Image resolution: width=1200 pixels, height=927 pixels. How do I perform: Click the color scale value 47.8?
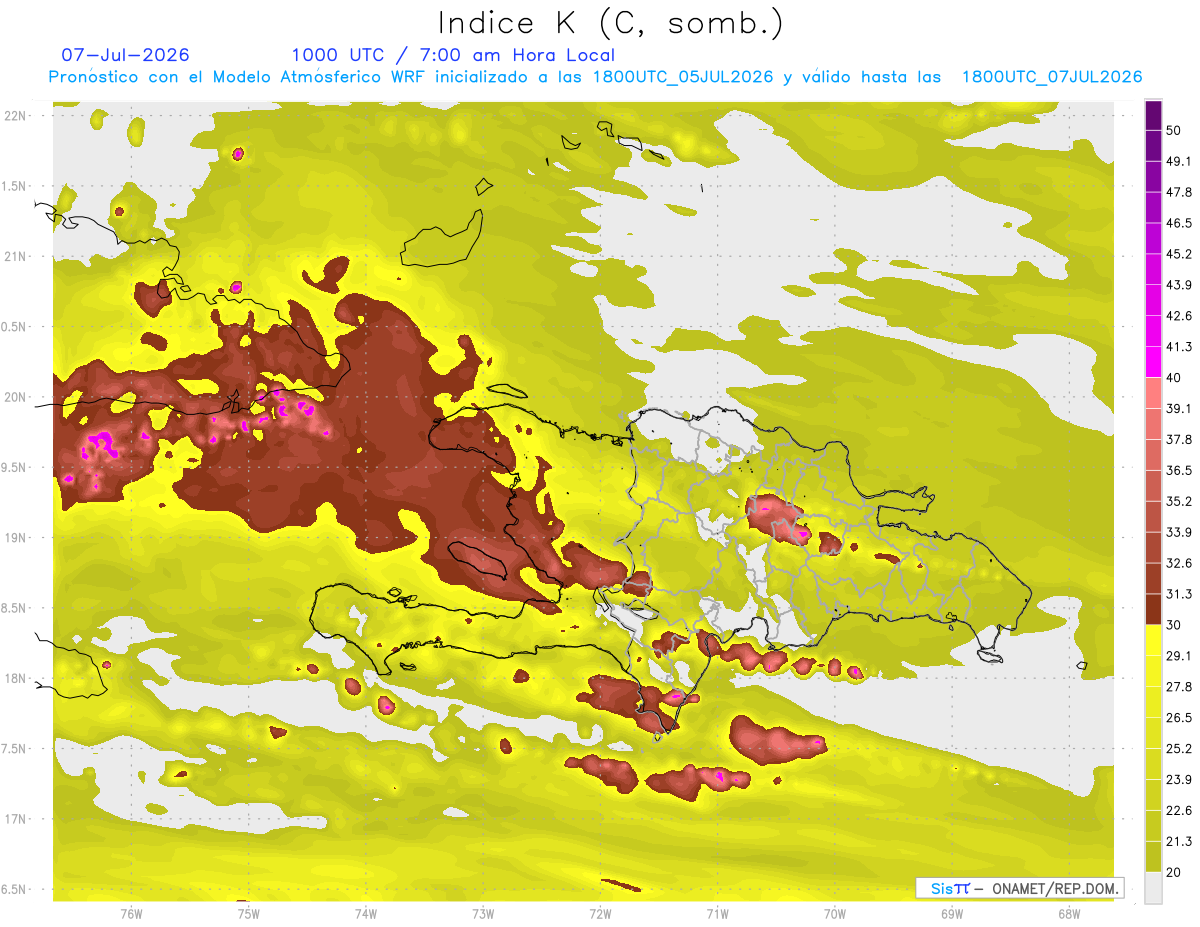(x=1179, y=192)
